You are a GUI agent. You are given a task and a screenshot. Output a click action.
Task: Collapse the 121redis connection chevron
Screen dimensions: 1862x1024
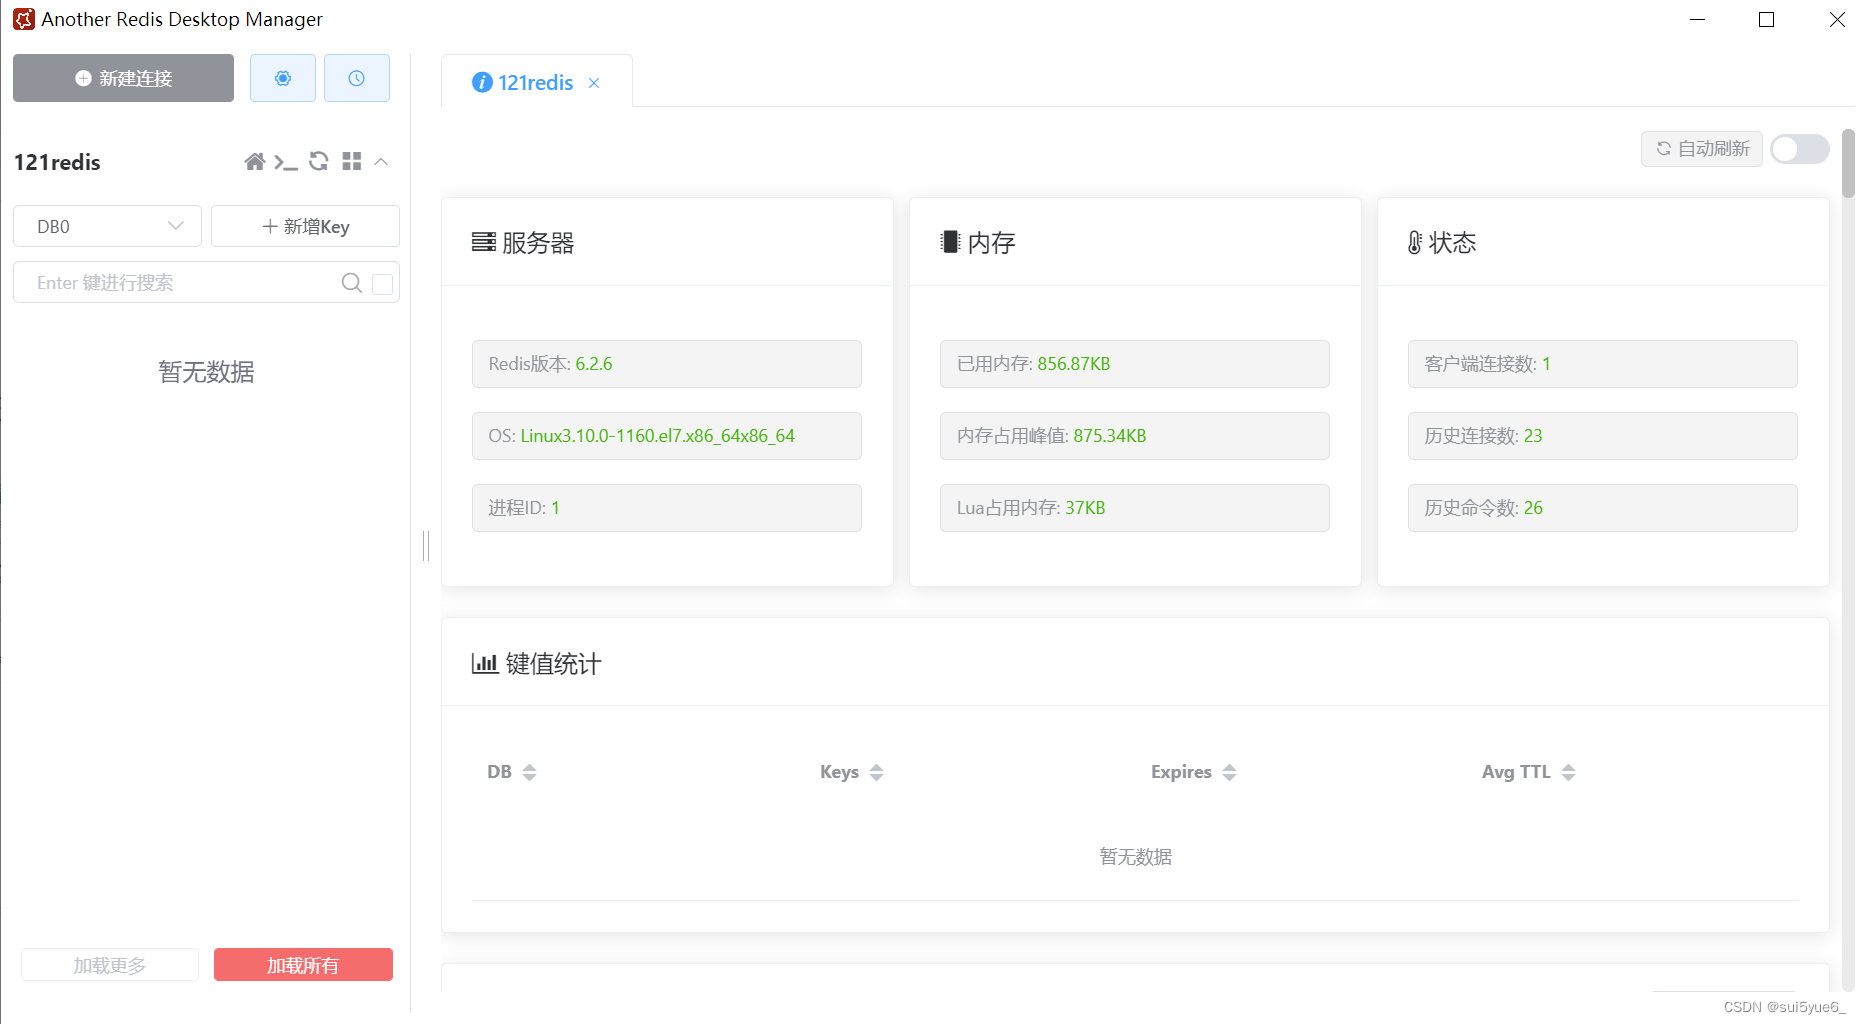click(x=381, y=161)
